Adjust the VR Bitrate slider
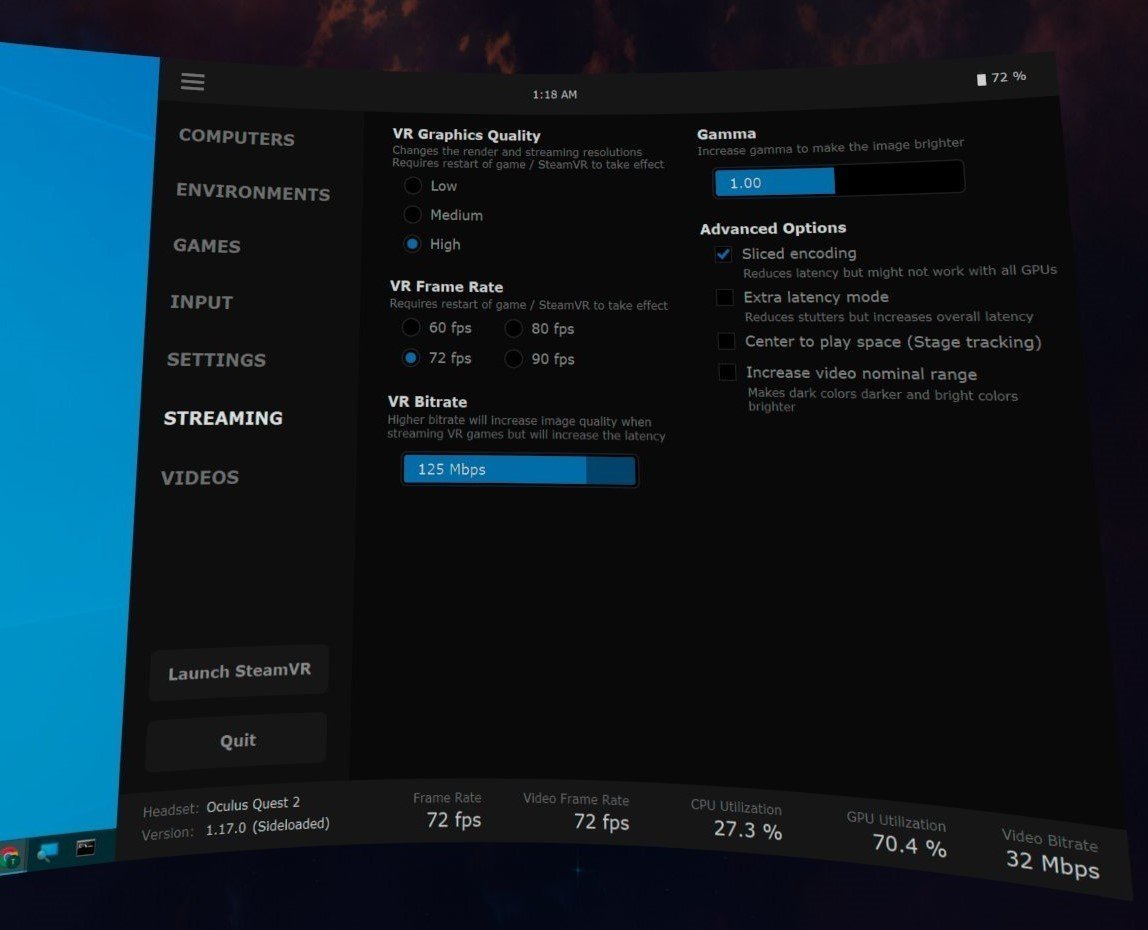Viewport: 1148px width, 930px height. 519,469
